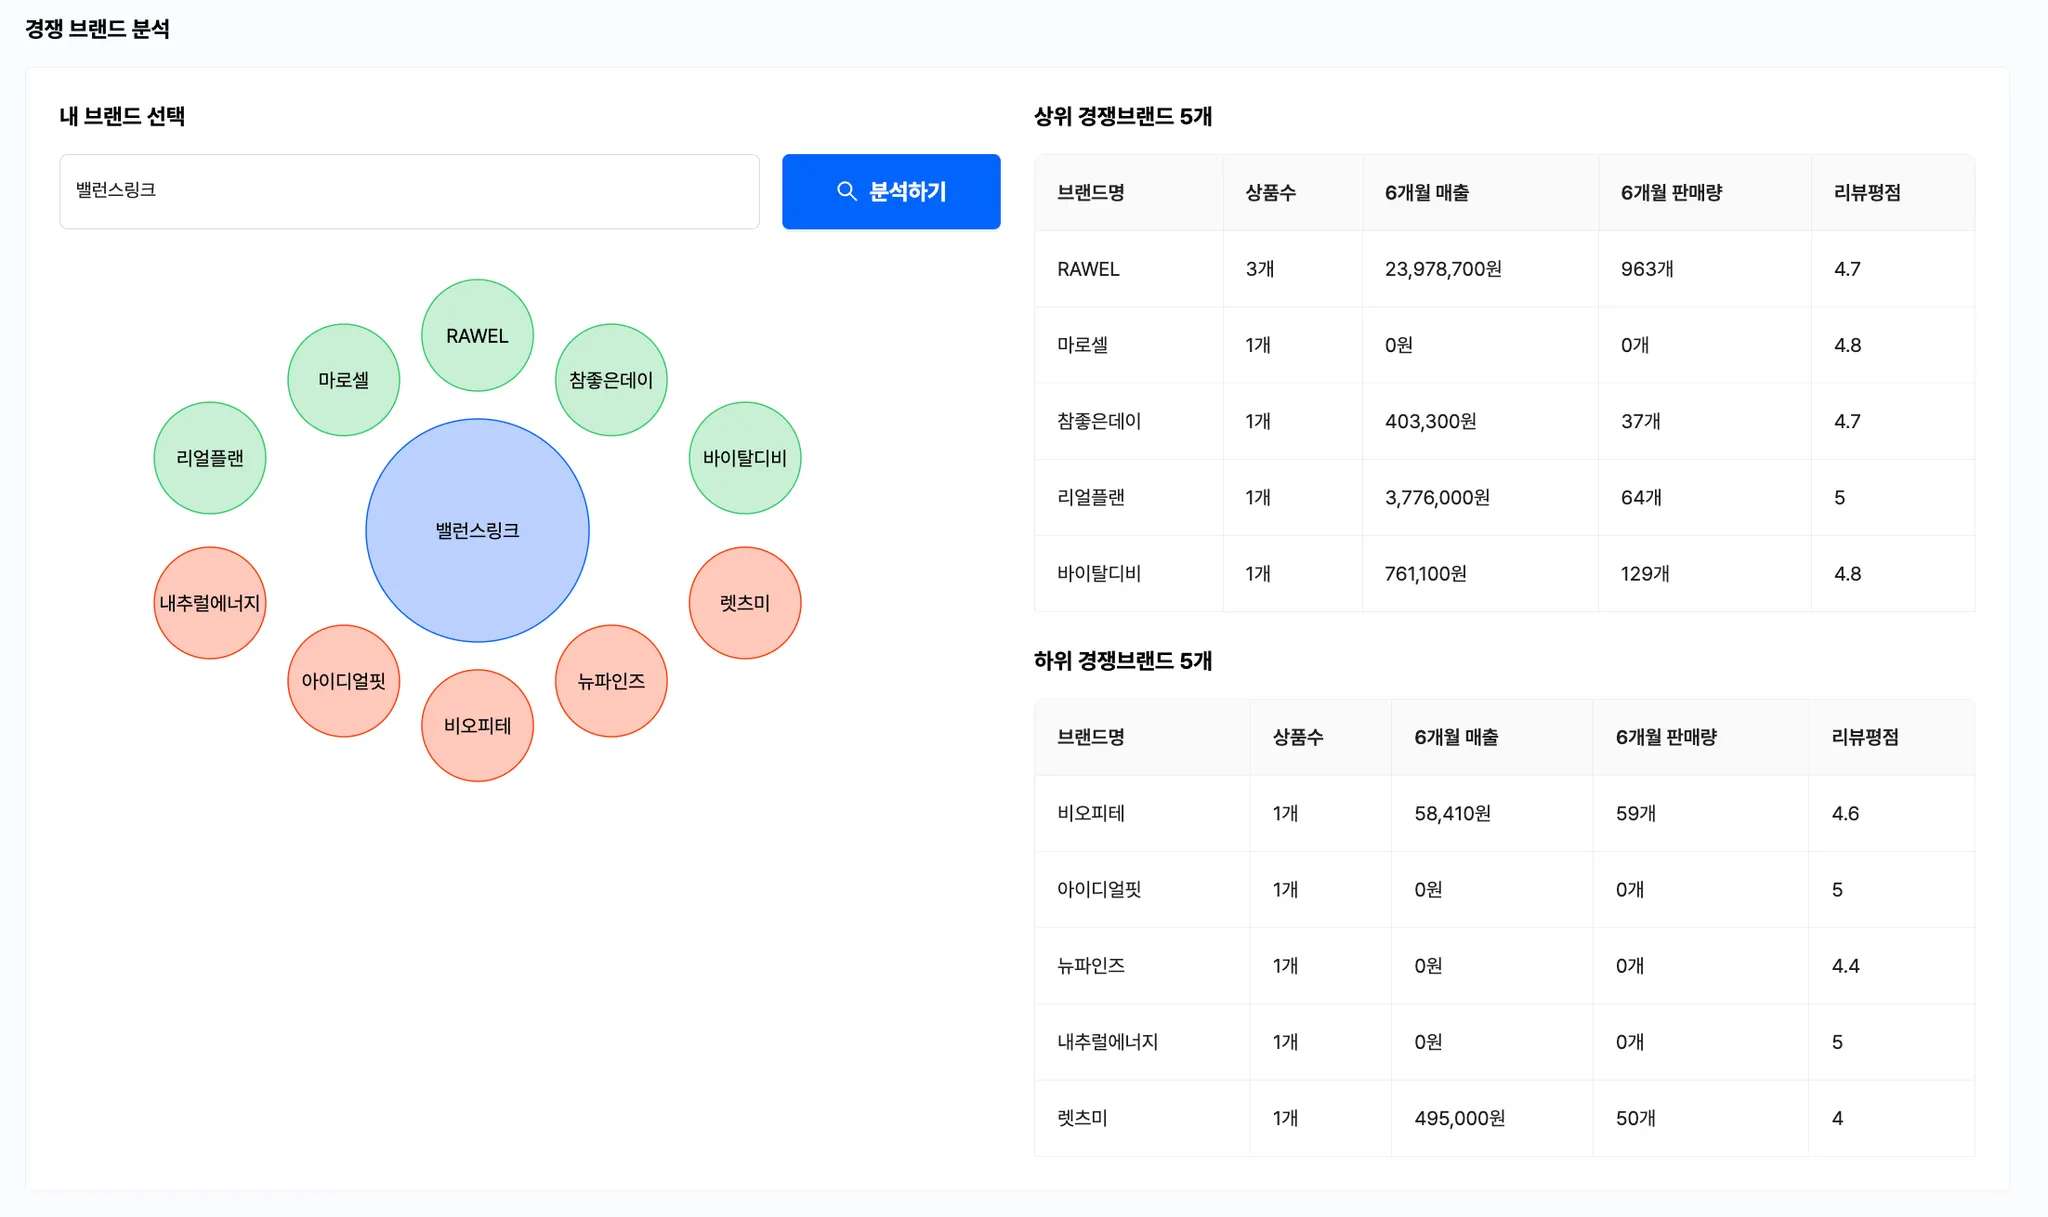Viewport: 2048px width, 1217px height.
Task: Click 리뷰평점 header in bottom brands table
Action: (x=1864, y=737)
